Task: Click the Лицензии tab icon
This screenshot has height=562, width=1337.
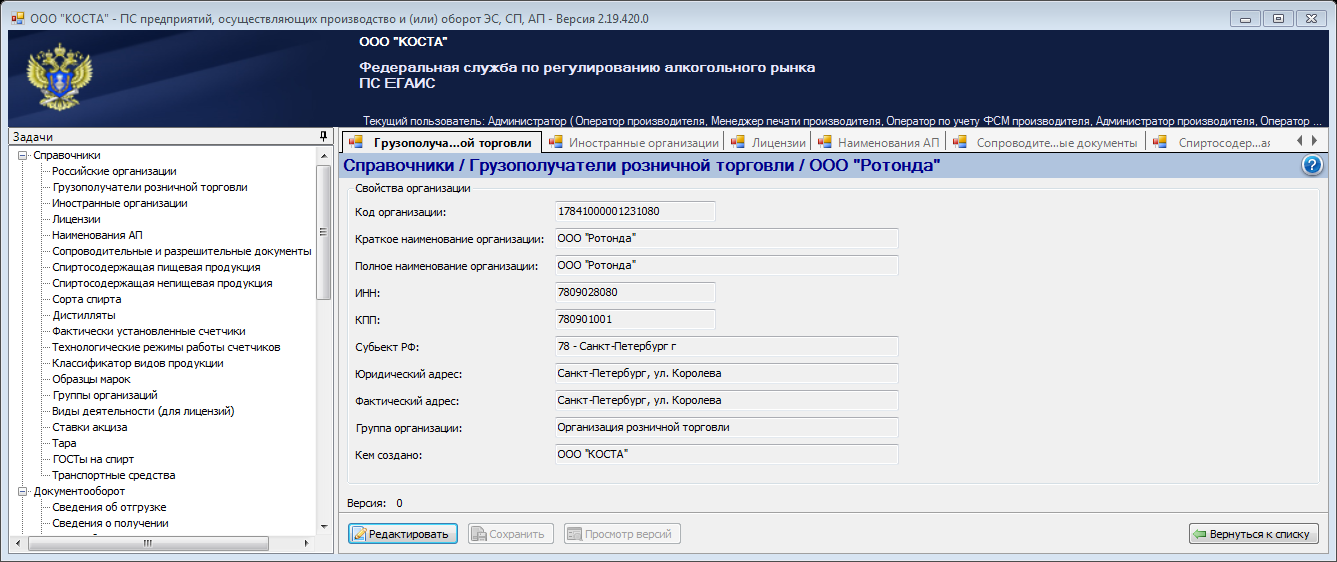Action: (x=738, y=142)
